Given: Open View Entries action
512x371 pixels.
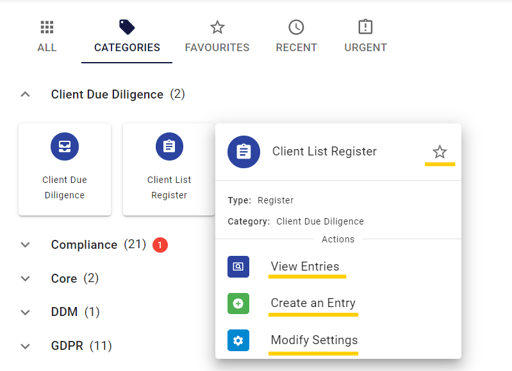Looking at the screenshot, I should pos(305,266).
